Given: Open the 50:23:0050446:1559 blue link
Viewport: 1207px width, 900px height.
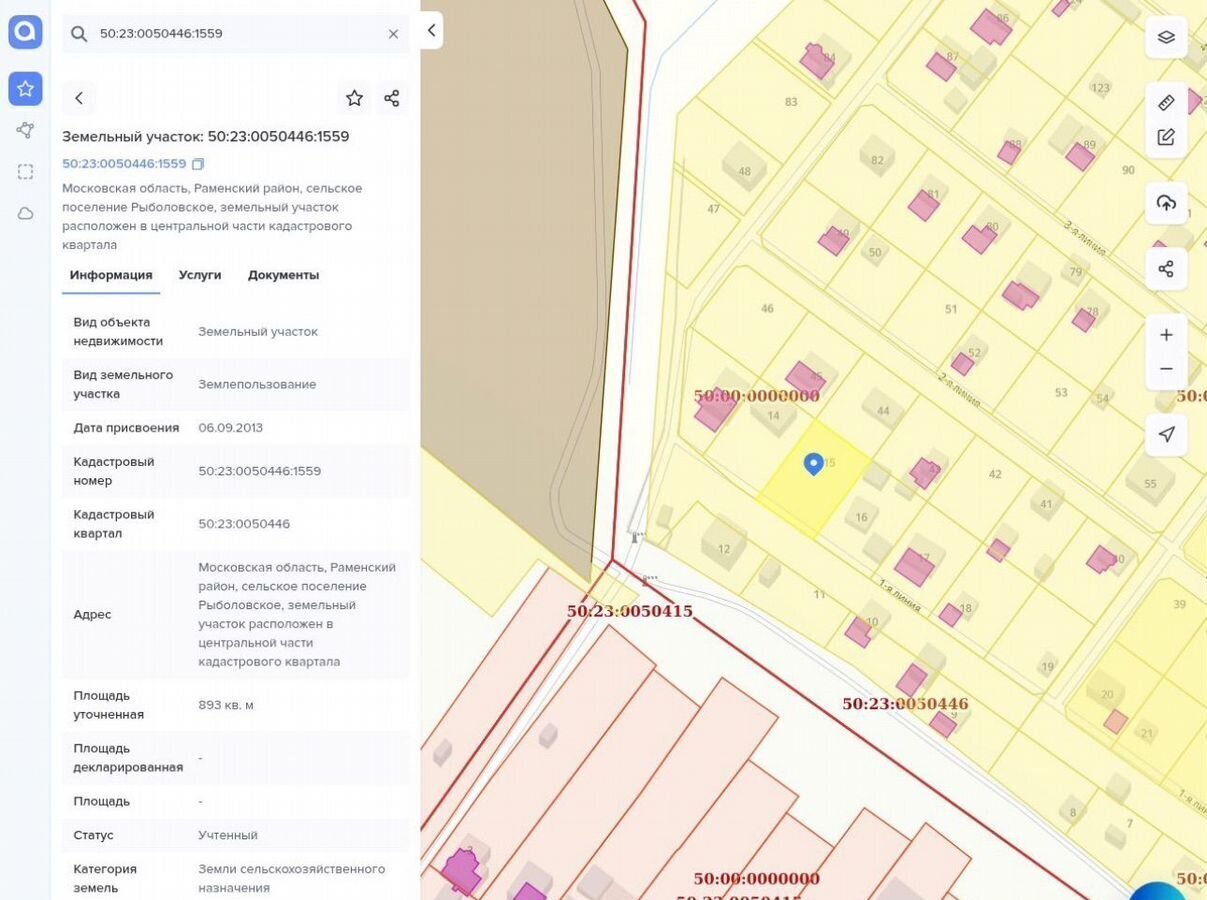Looking at the screenshot, I should 124,164.
